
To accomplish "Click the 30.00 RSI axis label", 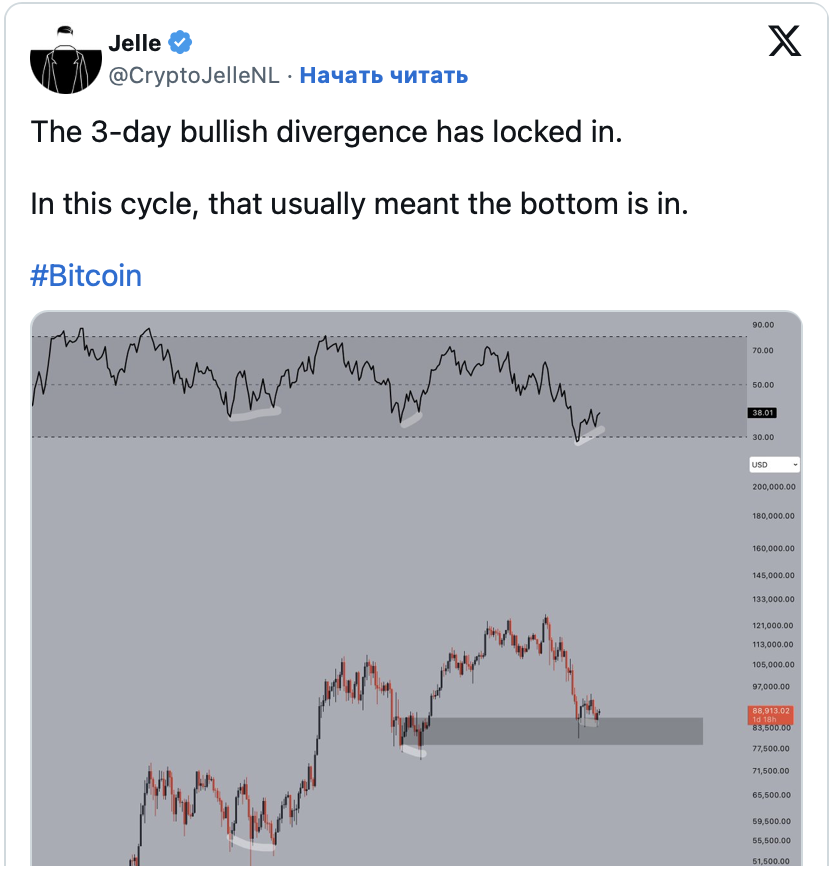I will pos(763,437).
